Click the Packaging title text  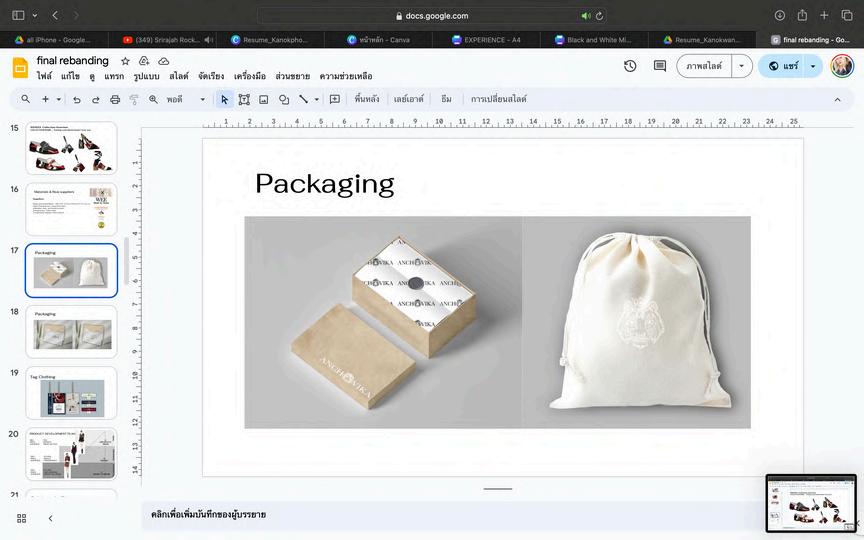(x=325, y=184)
